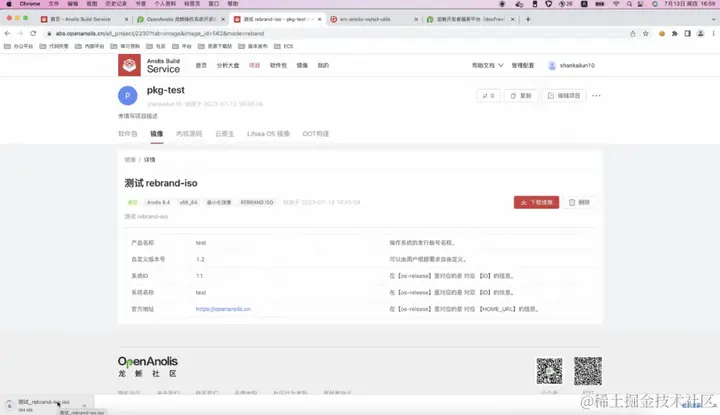
Task: Close the src-anolis-os/scl-utils tab
Action: 416,19
